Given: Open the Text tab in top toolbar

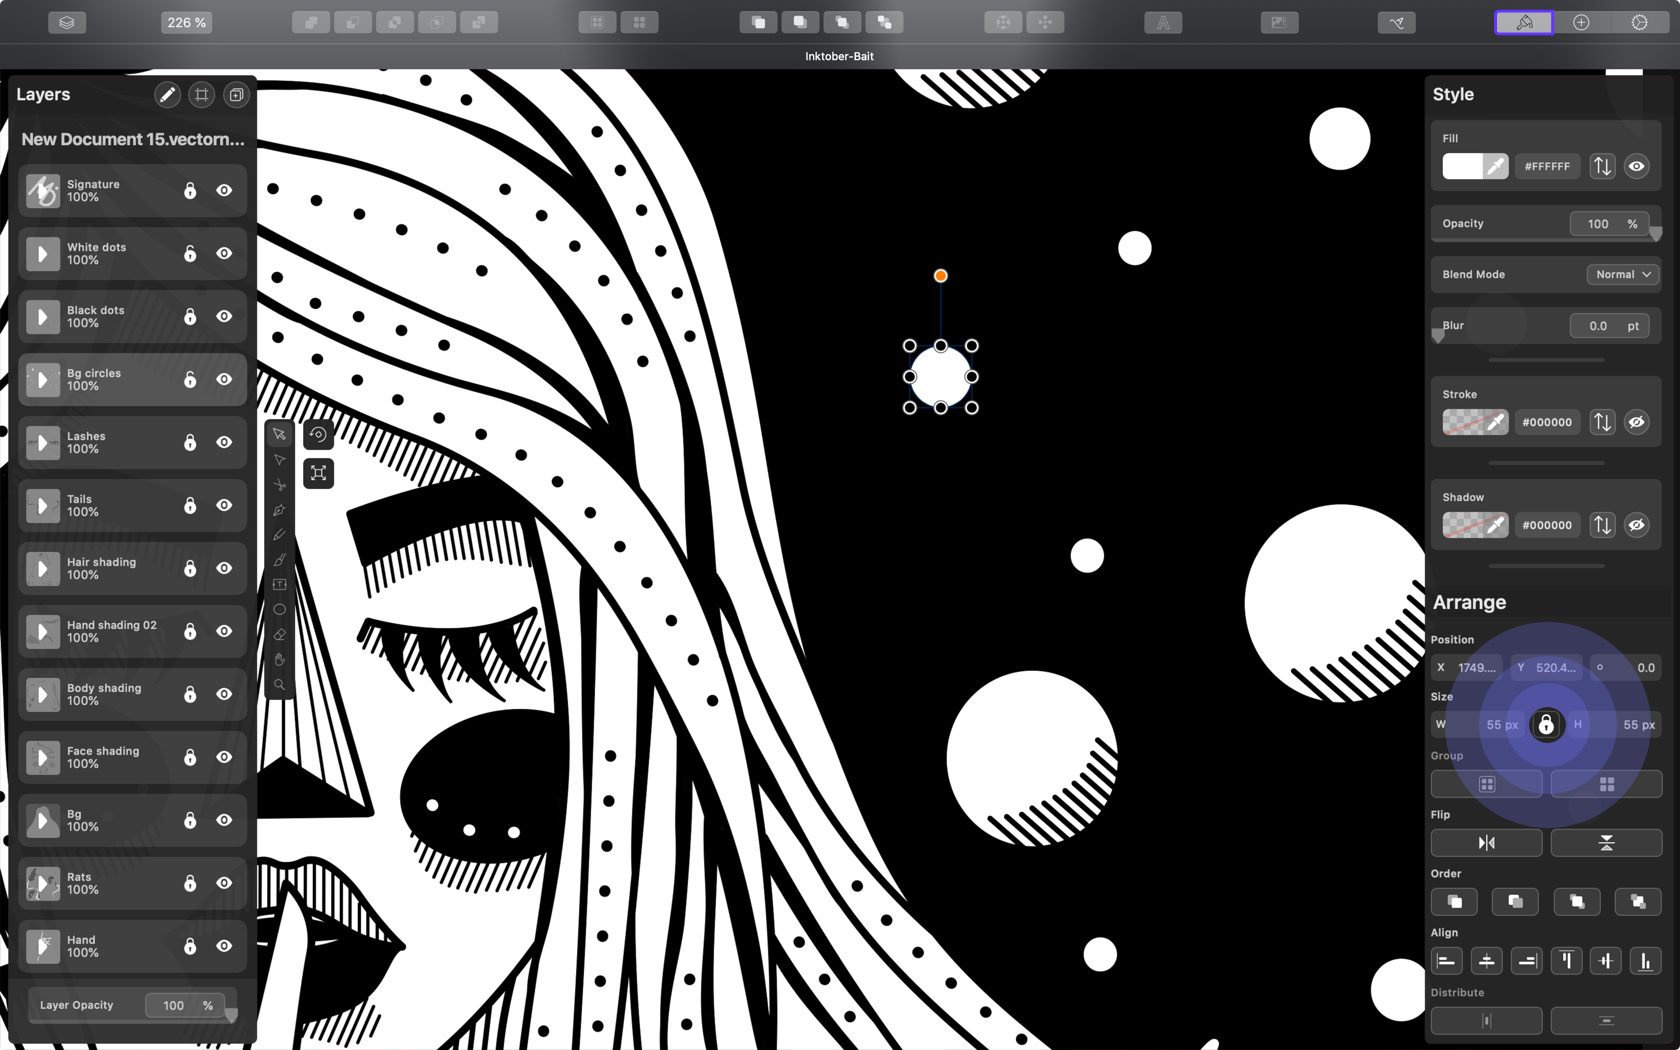Looking at the screenshot, I should pyautogui.click(x=1163, y=22).
